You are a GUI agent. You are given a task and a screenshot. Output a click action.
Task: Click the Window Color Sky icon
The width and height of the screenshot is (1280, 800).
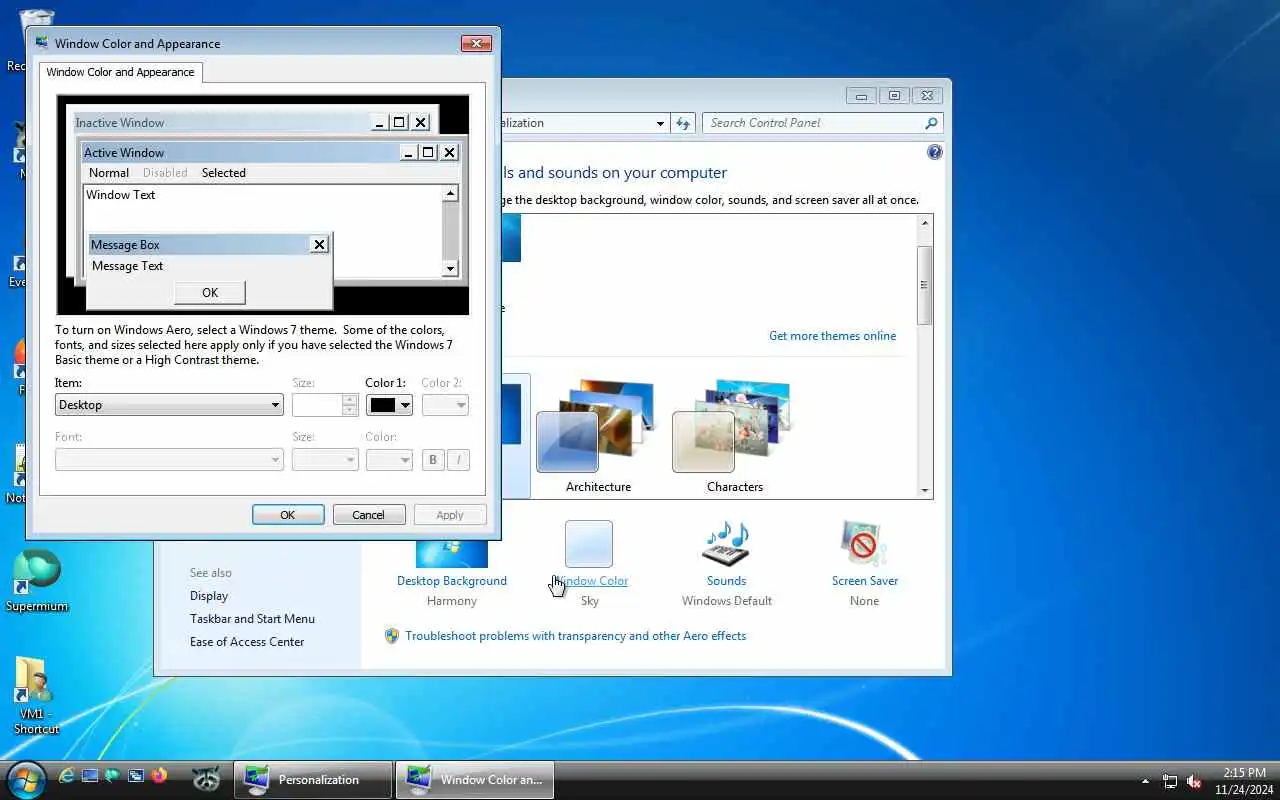pyautogui.click(x=588, y=544)
